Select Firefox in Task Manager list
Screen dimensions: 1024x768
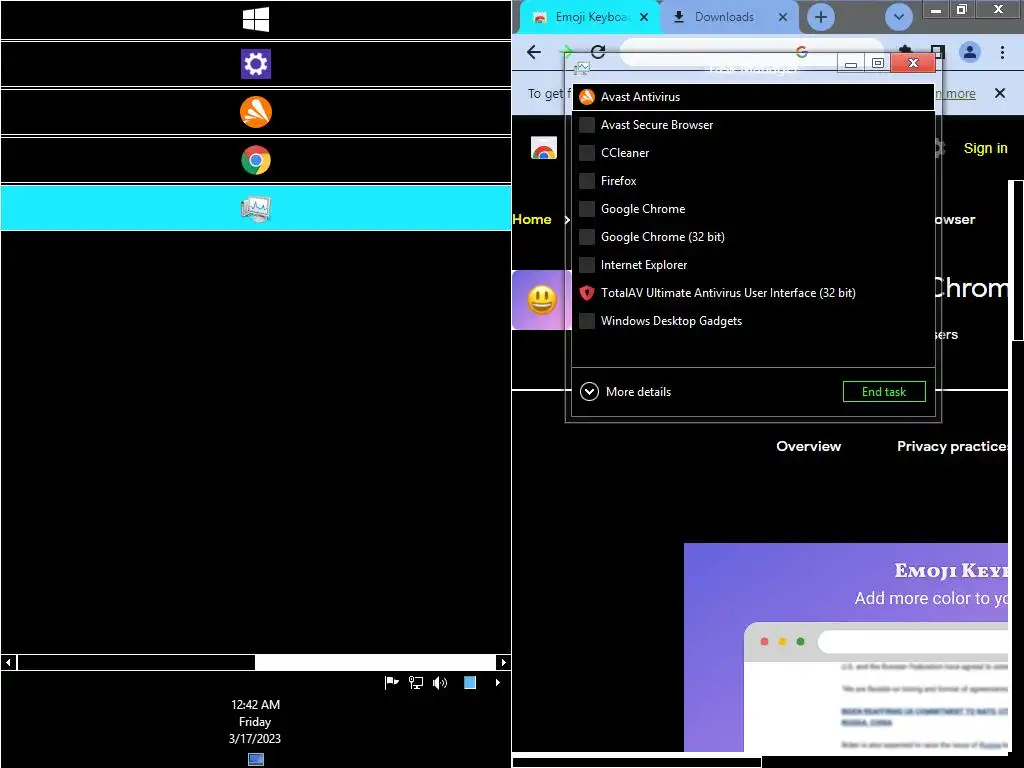click(x=753, y=181)
